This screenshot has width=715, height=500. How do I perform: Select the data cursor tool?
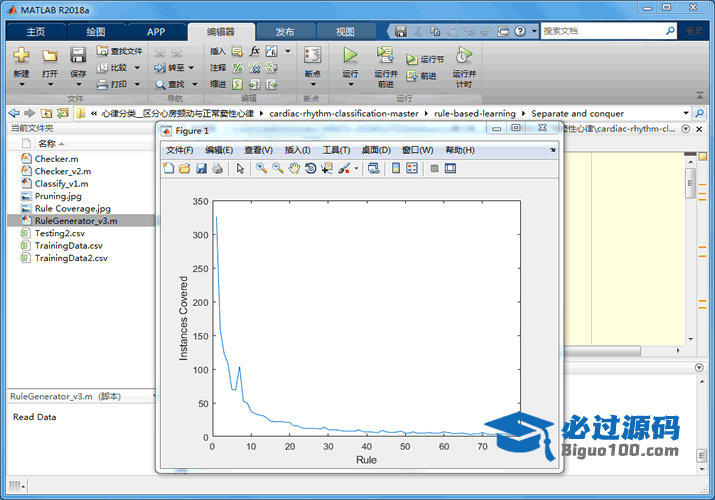point(327,168)
